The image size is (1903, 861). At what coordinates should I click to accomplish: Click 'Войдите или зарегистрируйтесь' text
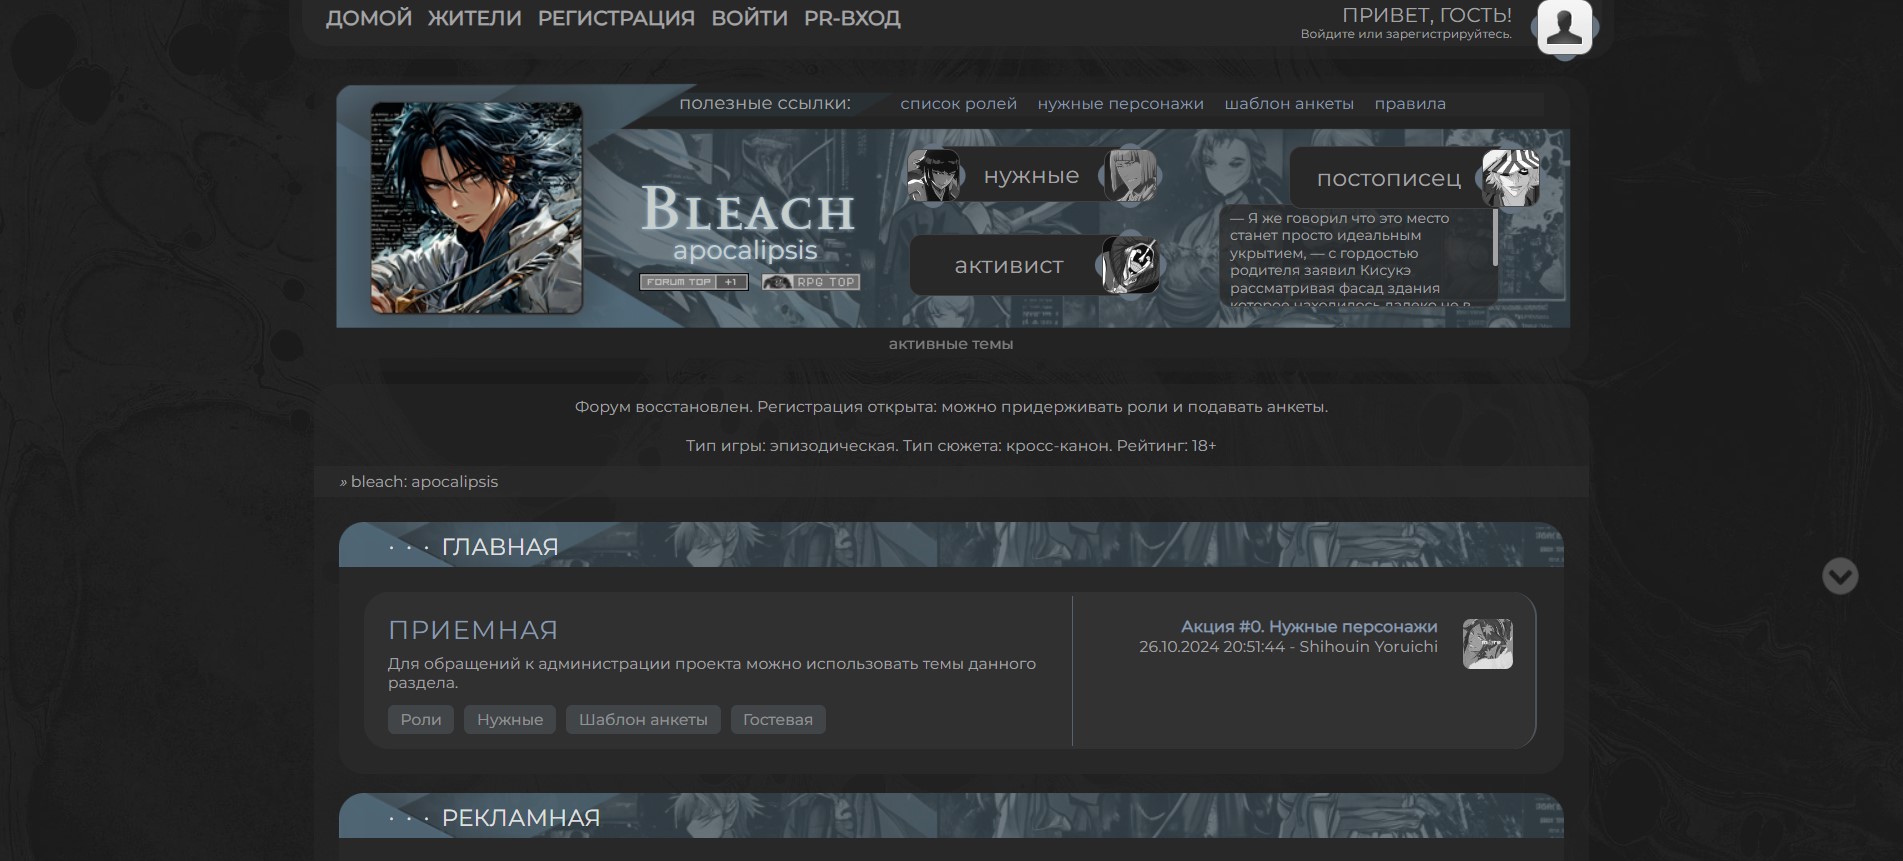pos(1406,34)
